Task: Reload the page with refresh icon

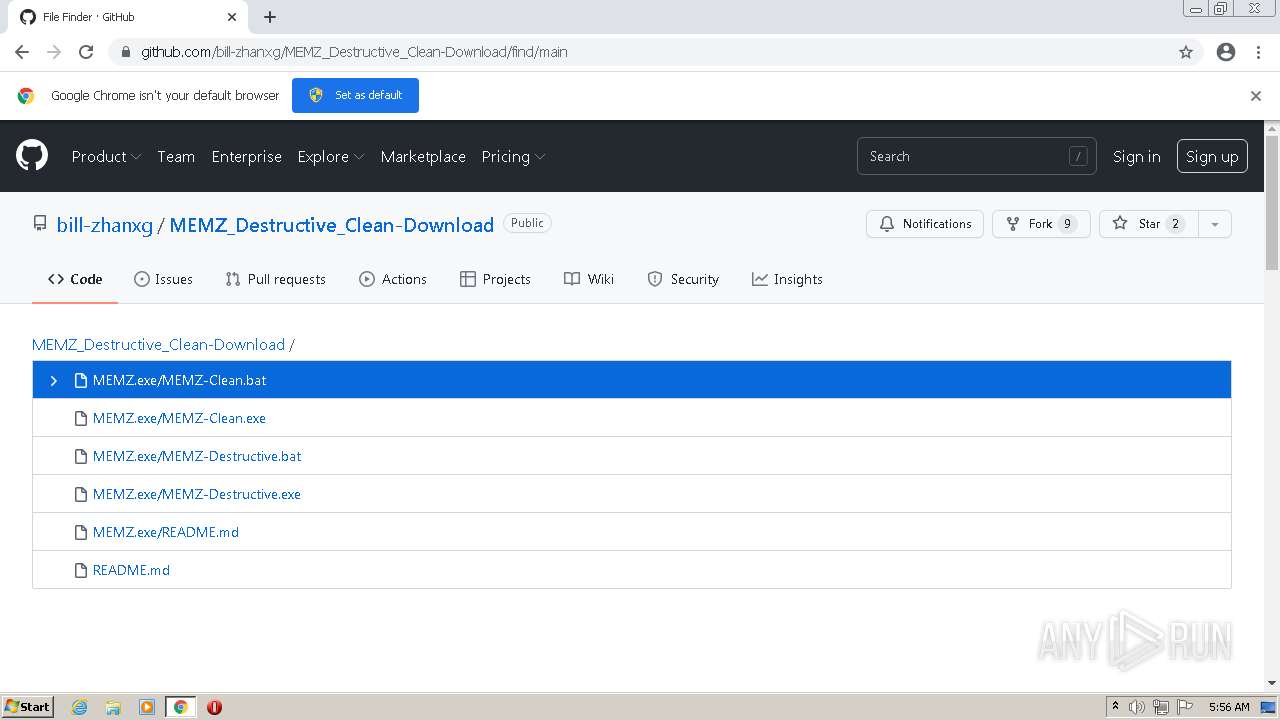Action: tap(86, 52)
